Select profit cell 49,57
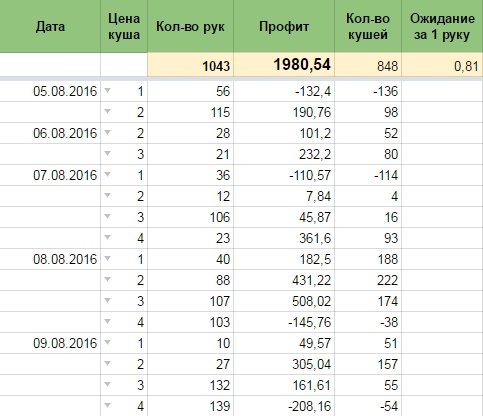This screenshot has height=416, width=483. pos(284,343)
